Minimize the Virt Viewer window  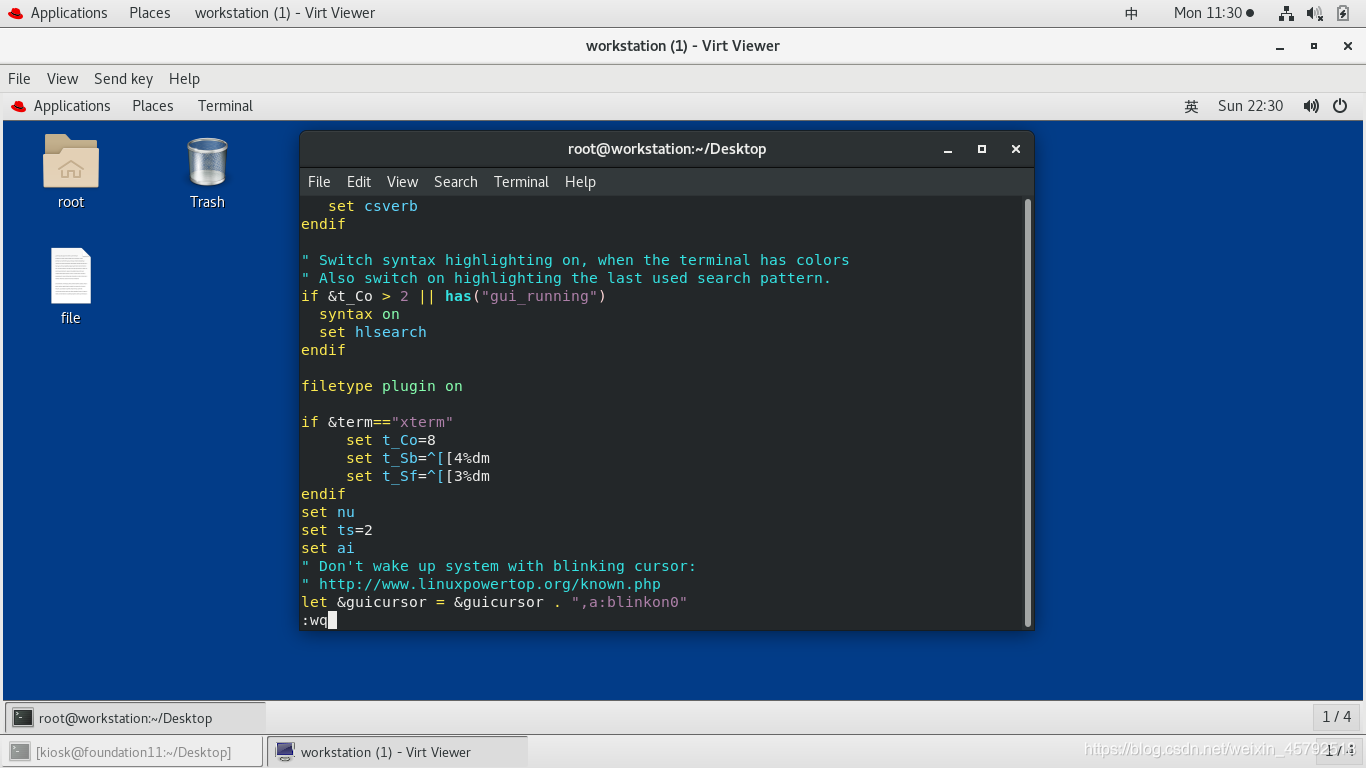tap(1280, 46)
